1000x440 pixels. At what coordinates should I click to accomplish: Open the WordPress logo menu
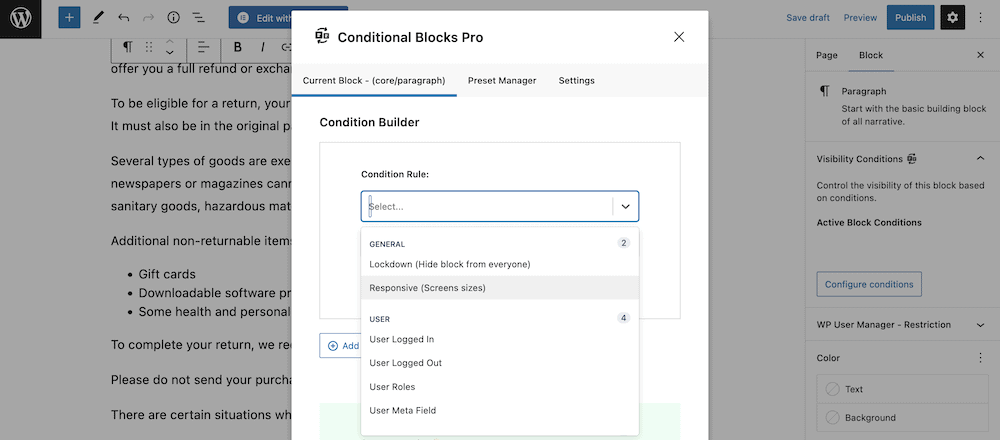[20, 18]
